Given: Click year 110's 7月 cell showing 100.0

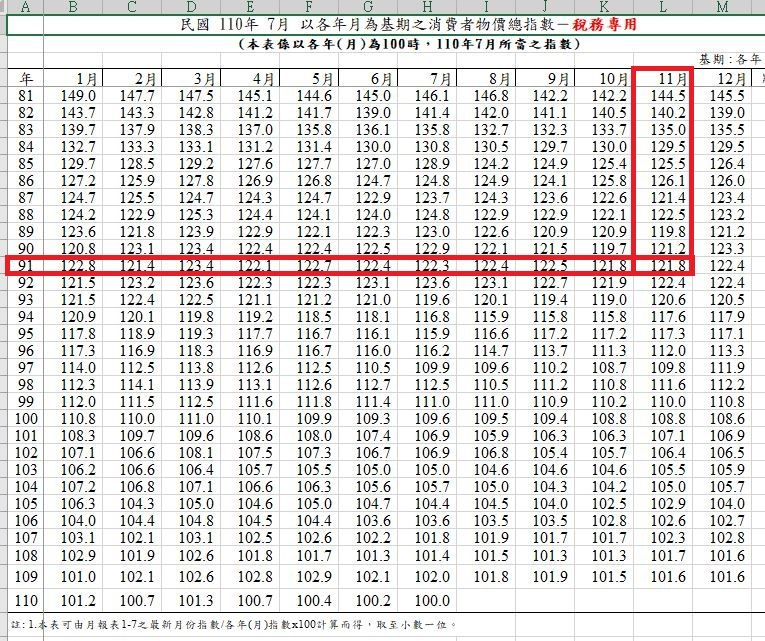Looking at the screenshot, I should point(432,601).
